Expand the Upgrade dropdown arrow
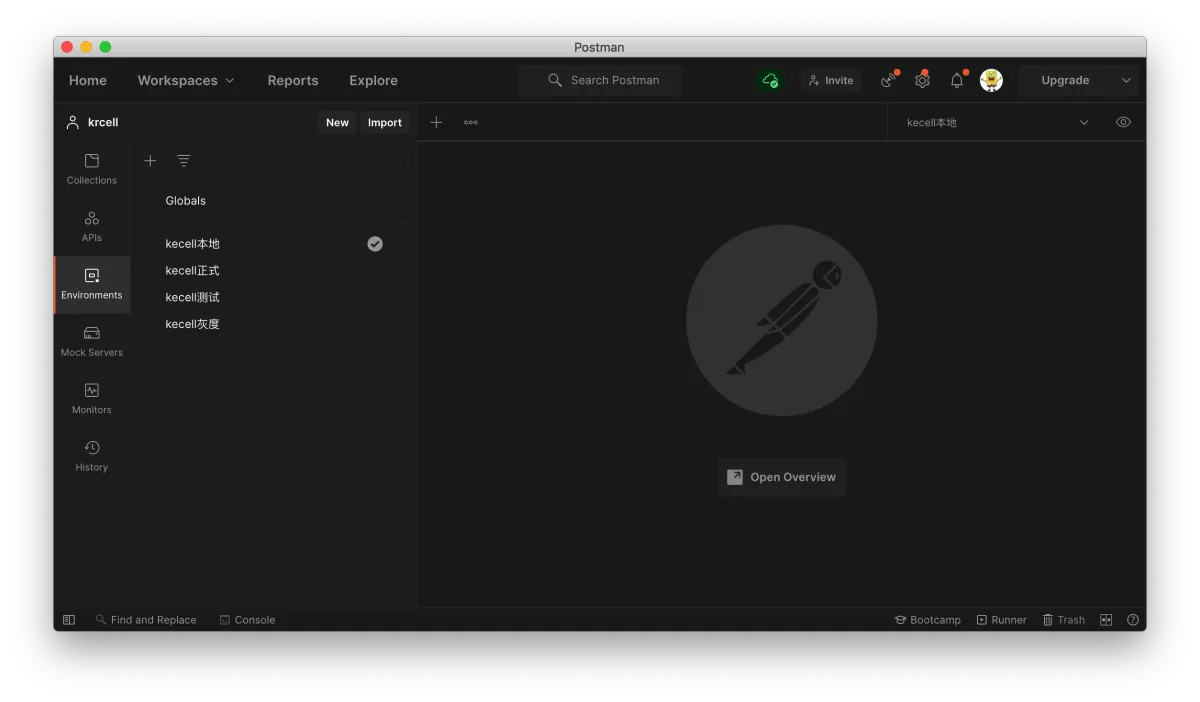The width and height of the screenshot is (1200, 702). tap(1126, 81)
